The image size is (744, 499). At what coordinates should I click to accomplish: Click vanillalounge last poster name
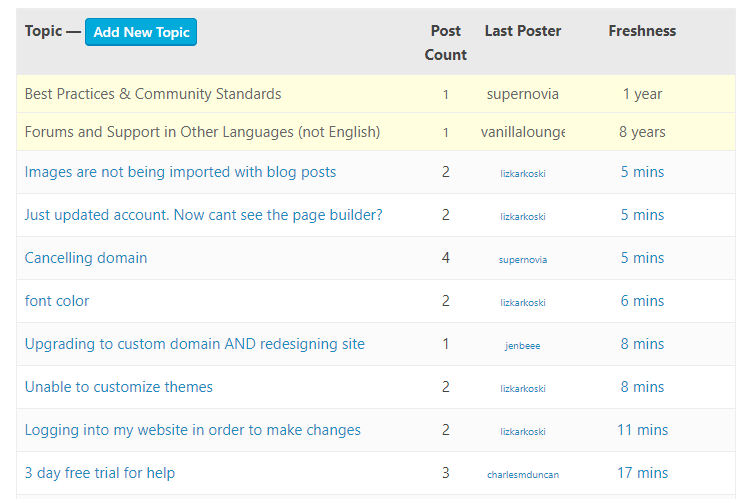[x=523, y=132]
